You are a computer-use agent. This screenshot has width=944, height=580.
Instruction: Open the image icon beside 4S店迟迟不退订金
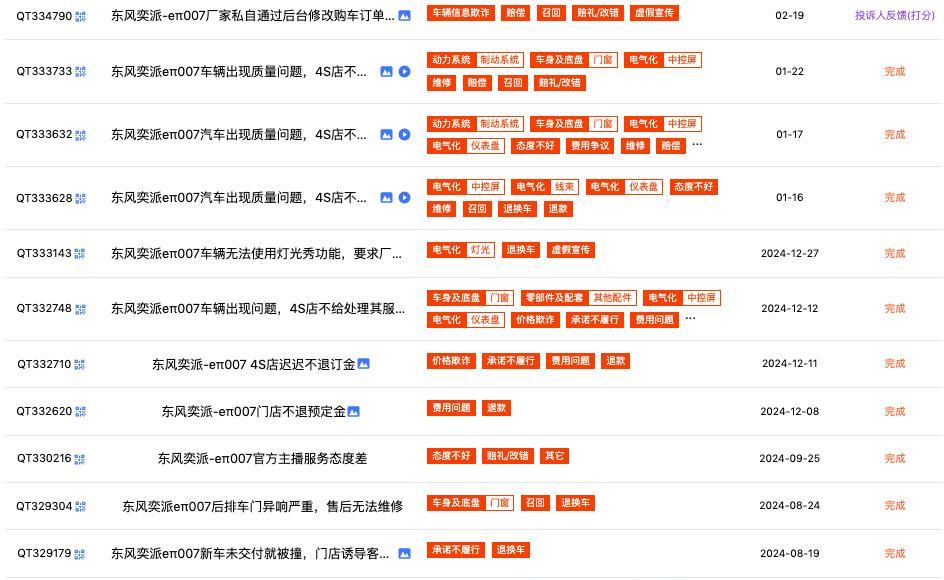(x=364, y=364)
